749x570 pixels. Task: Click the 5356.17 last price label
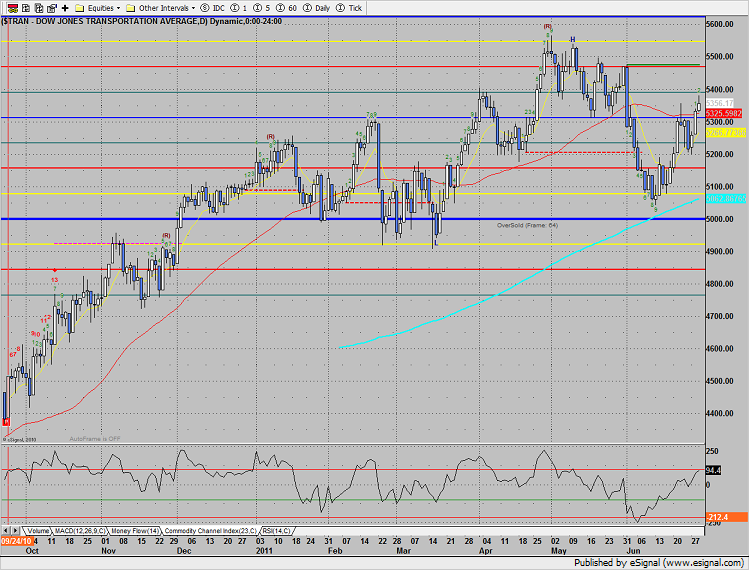tap(719, 103)
